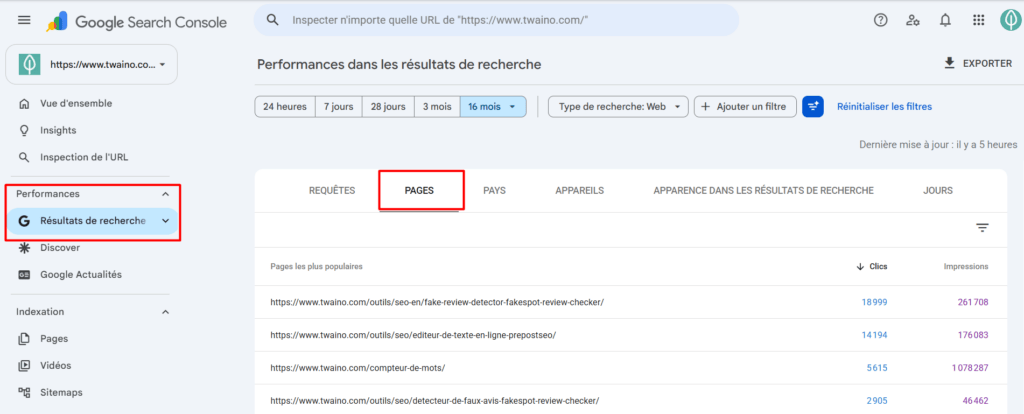
Task: Open the table filter rows icon
Action: click(982, 228)
